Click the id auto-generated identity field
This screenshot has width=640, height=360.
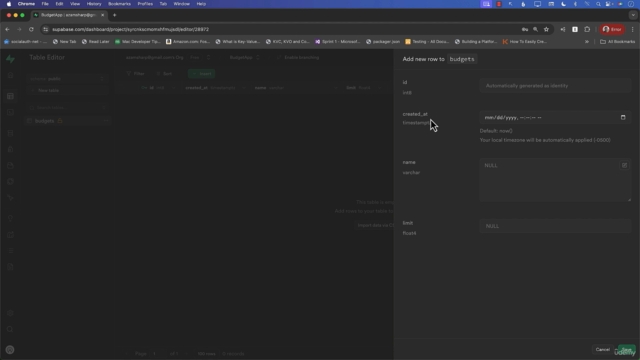click(555, 86)
